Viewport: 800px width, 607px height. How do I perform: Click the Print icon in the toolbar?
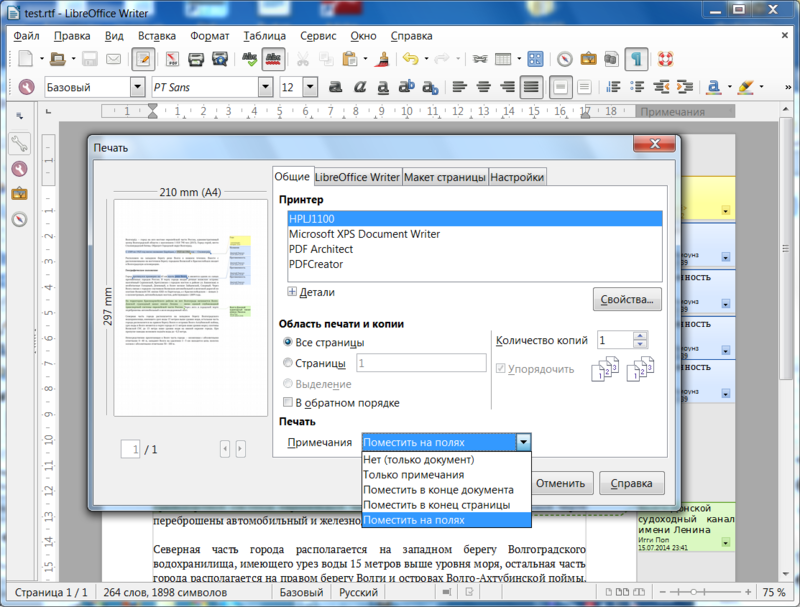point(197,60)
